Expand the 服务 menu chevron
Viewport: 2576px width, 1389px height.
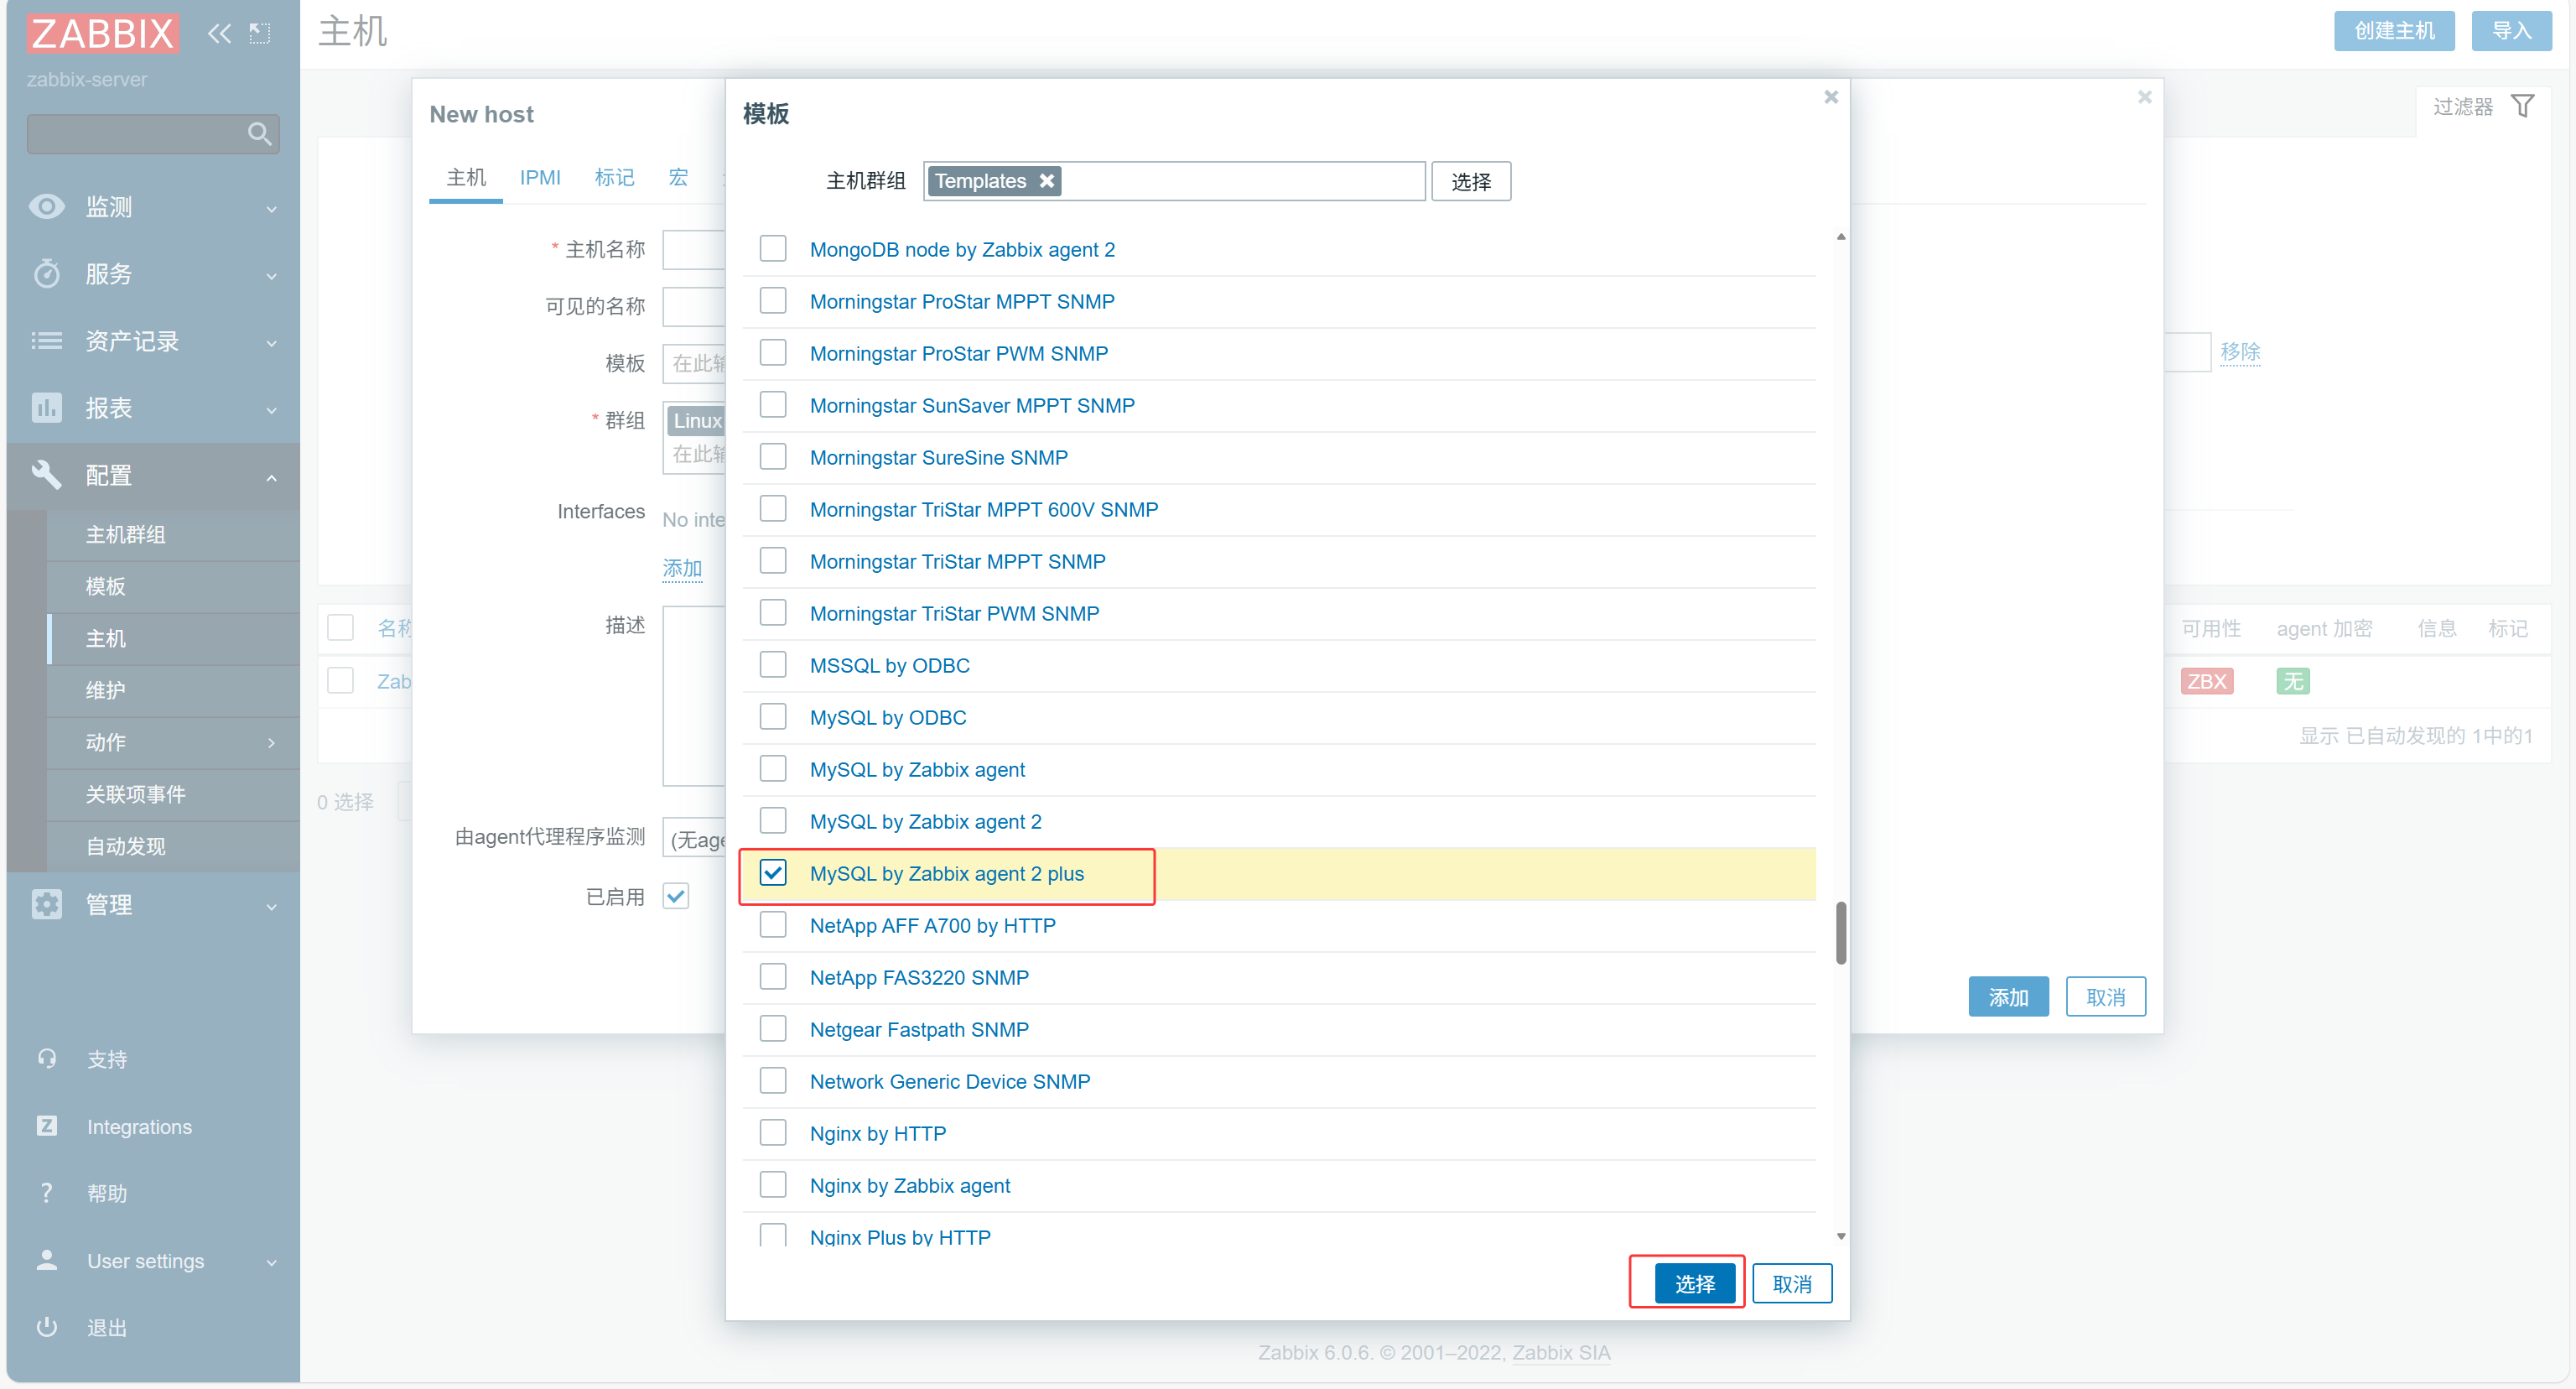click(271, 275)
